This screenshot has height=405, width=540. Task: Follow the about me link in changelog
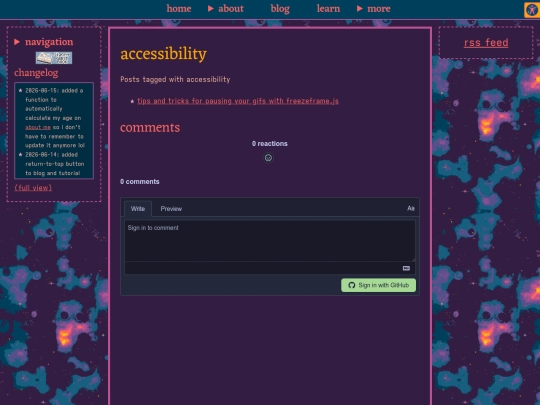click(x=38, y=127)
